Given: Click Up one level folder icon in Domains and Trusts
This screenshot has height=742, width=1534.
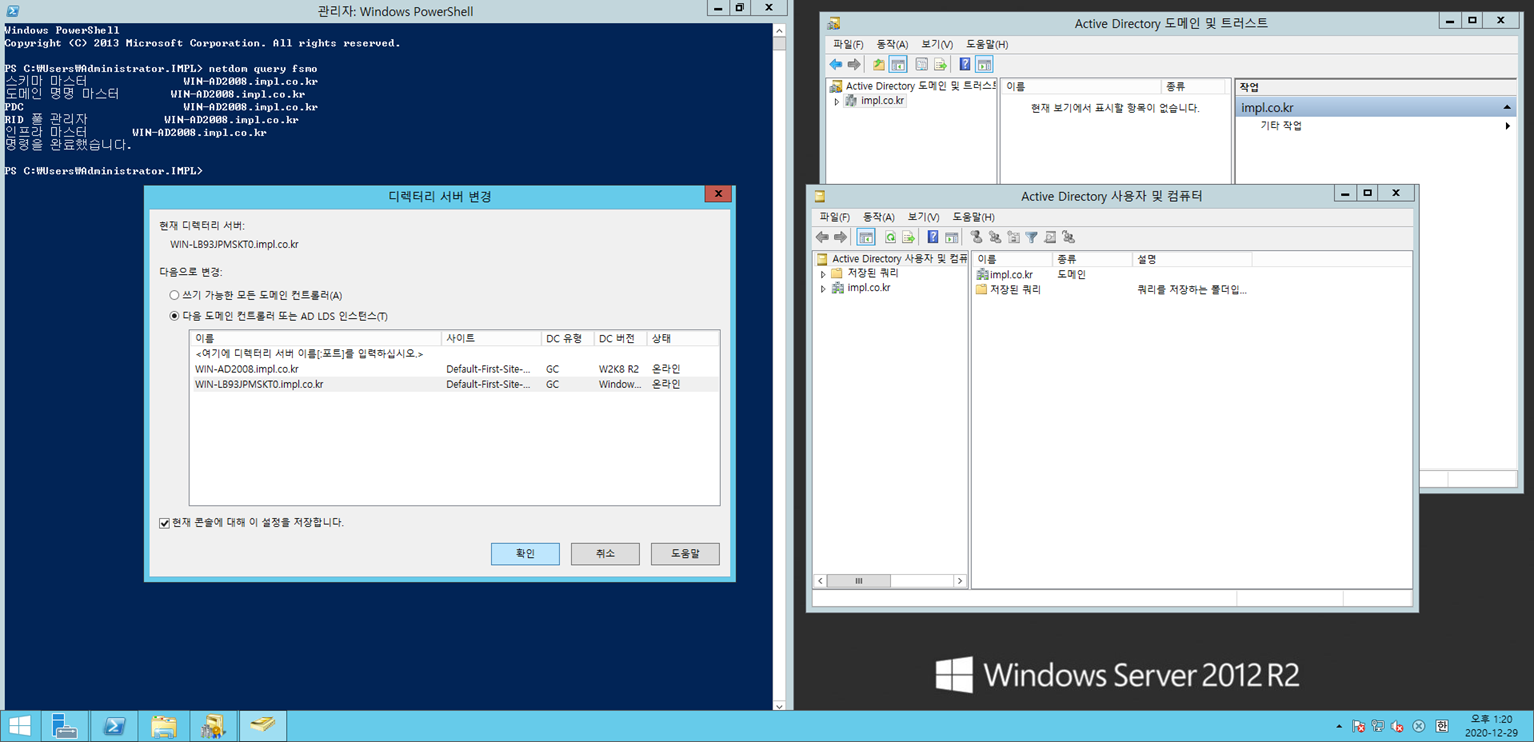Looking at the screenshot, I should (879, 65).
